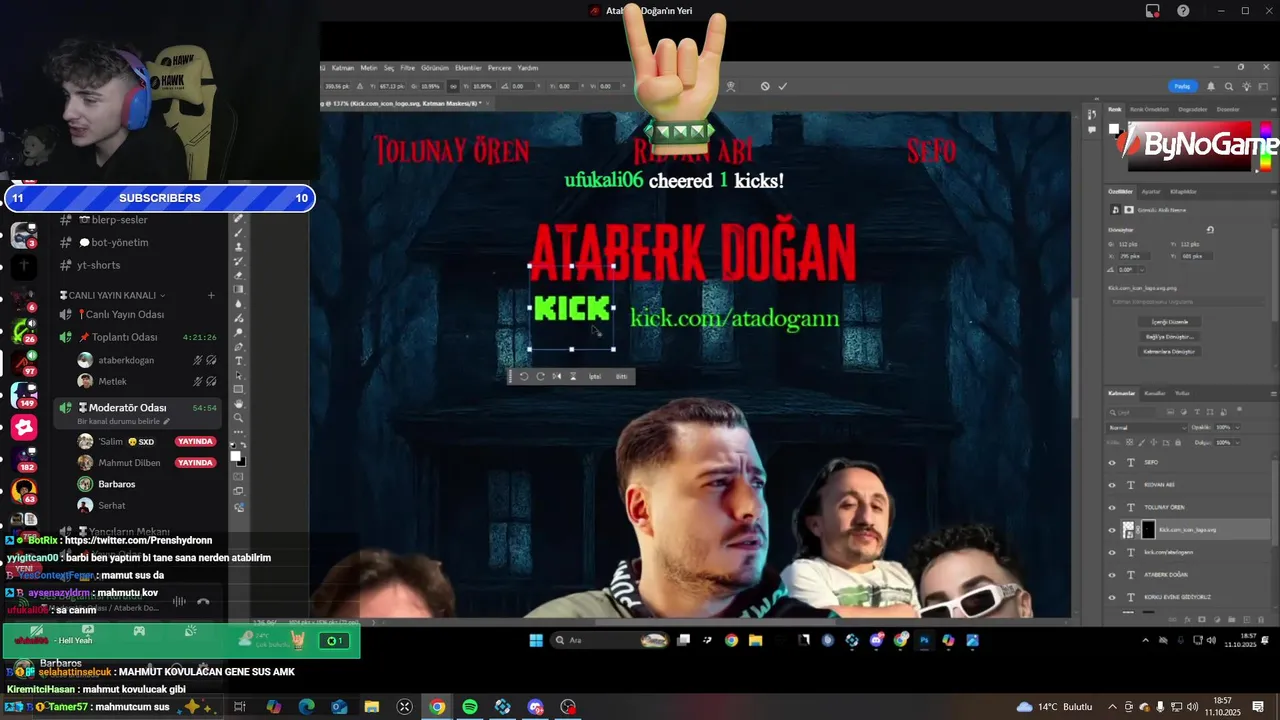
Task: Hide the Kick.com_icon_logo.svg layer
Action: [x=1112, y=530]
